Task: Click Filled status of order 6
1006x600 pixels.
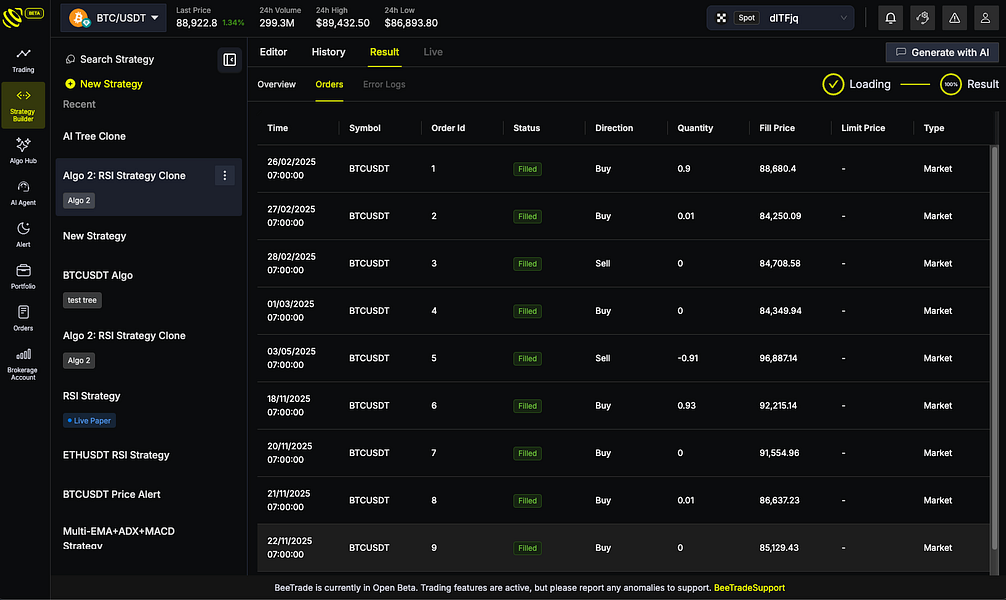Action: 527,406
